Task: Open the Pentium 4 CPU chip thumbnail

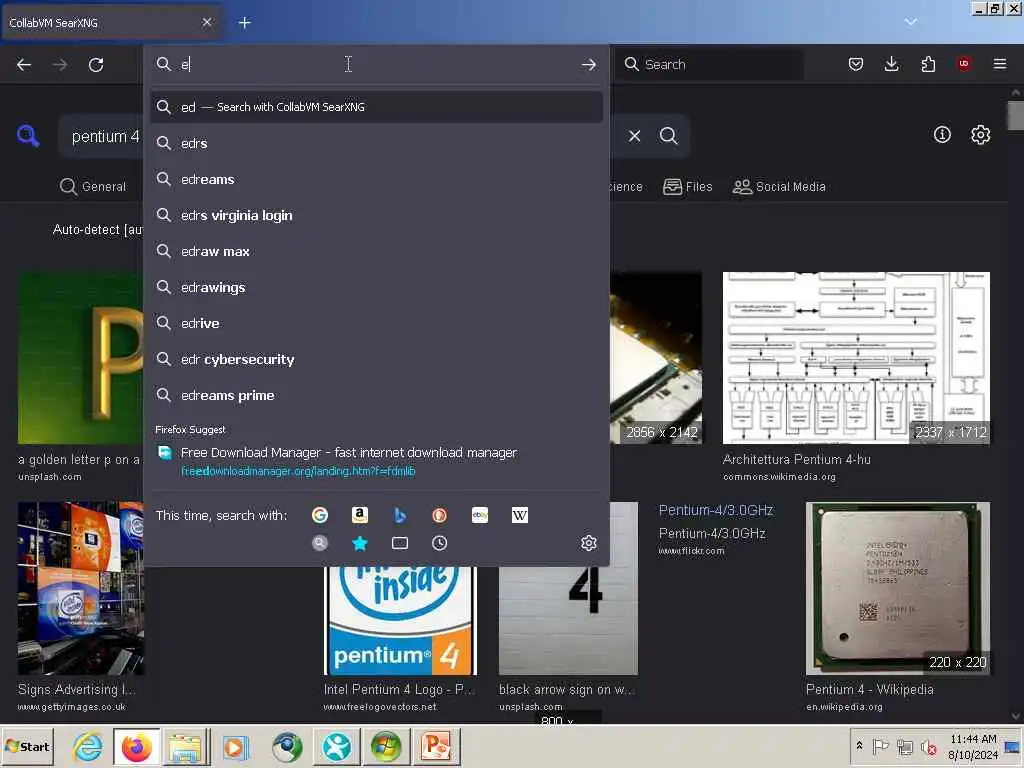Action: click(897, 588)
